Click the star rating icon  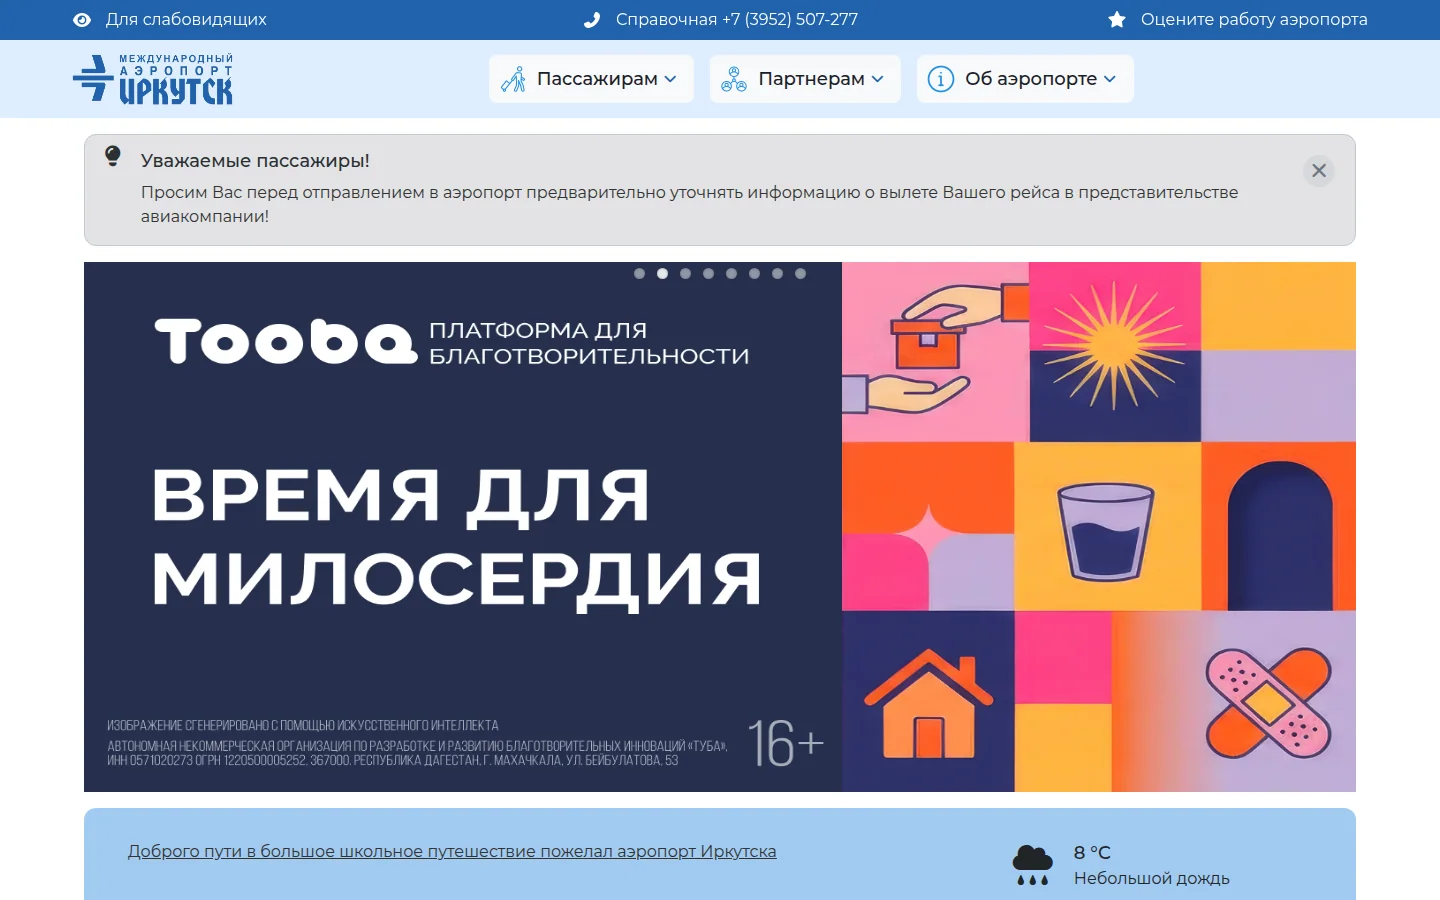click(x=1117, y=20)
